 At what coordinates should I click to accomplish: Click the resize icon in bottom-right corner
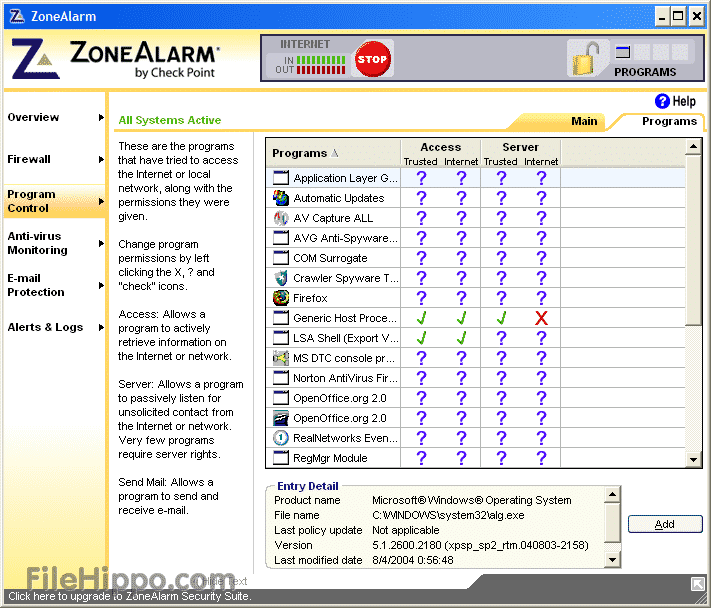(x=697, y=584)
